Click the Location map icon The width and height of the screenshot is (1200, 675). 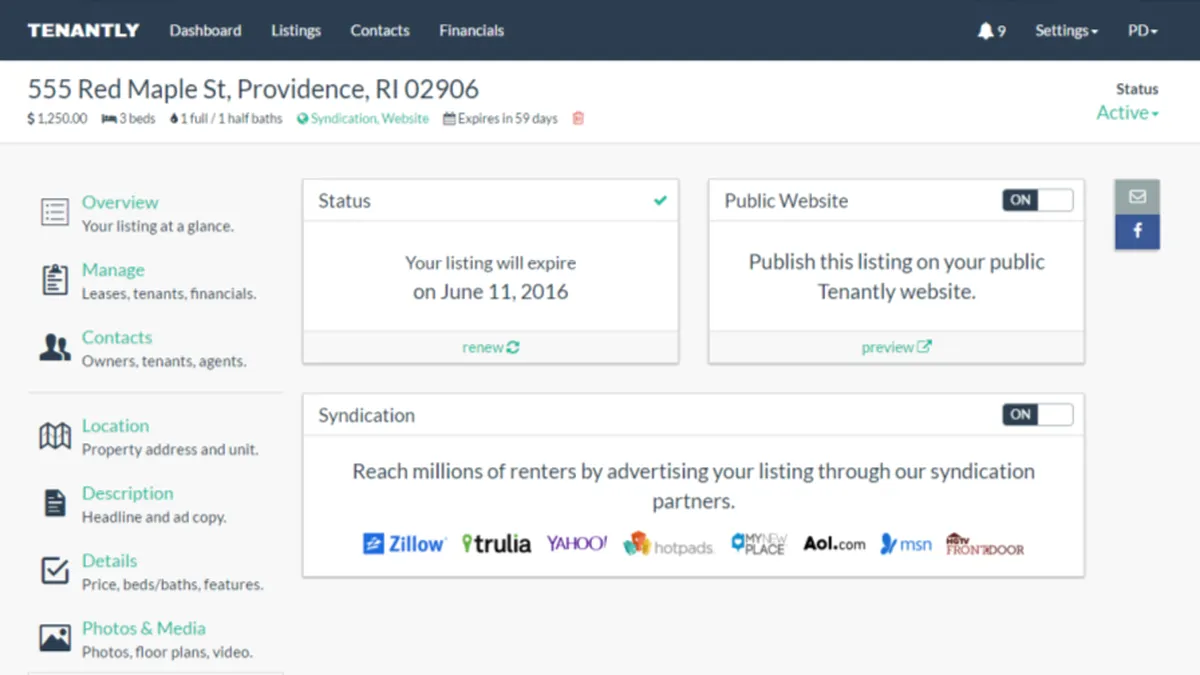coord(55,436)
